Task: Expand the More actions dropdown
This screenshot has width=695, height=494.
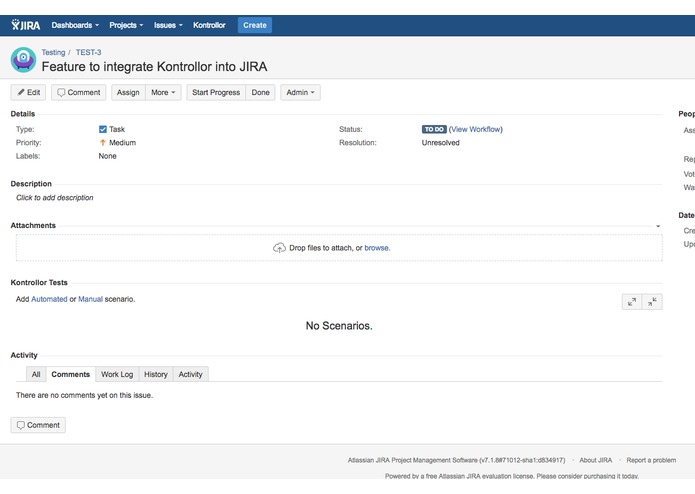Action: (x=163, y=93)
